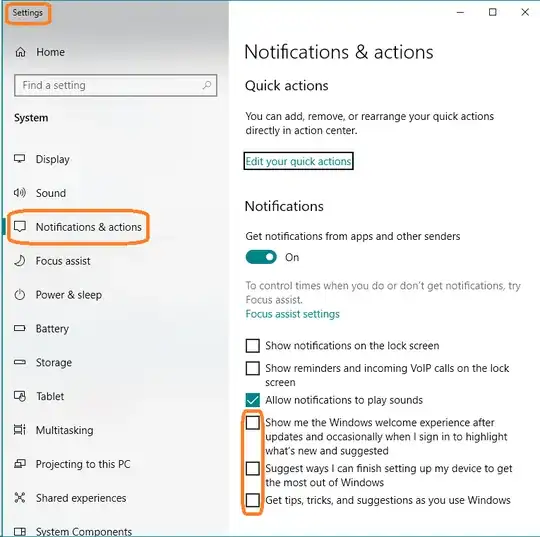This screenshot has height=537, width=540.
Task: Check Suggest ways I can finish setting up
Action: pyautogui.click(x=252, y=468)
